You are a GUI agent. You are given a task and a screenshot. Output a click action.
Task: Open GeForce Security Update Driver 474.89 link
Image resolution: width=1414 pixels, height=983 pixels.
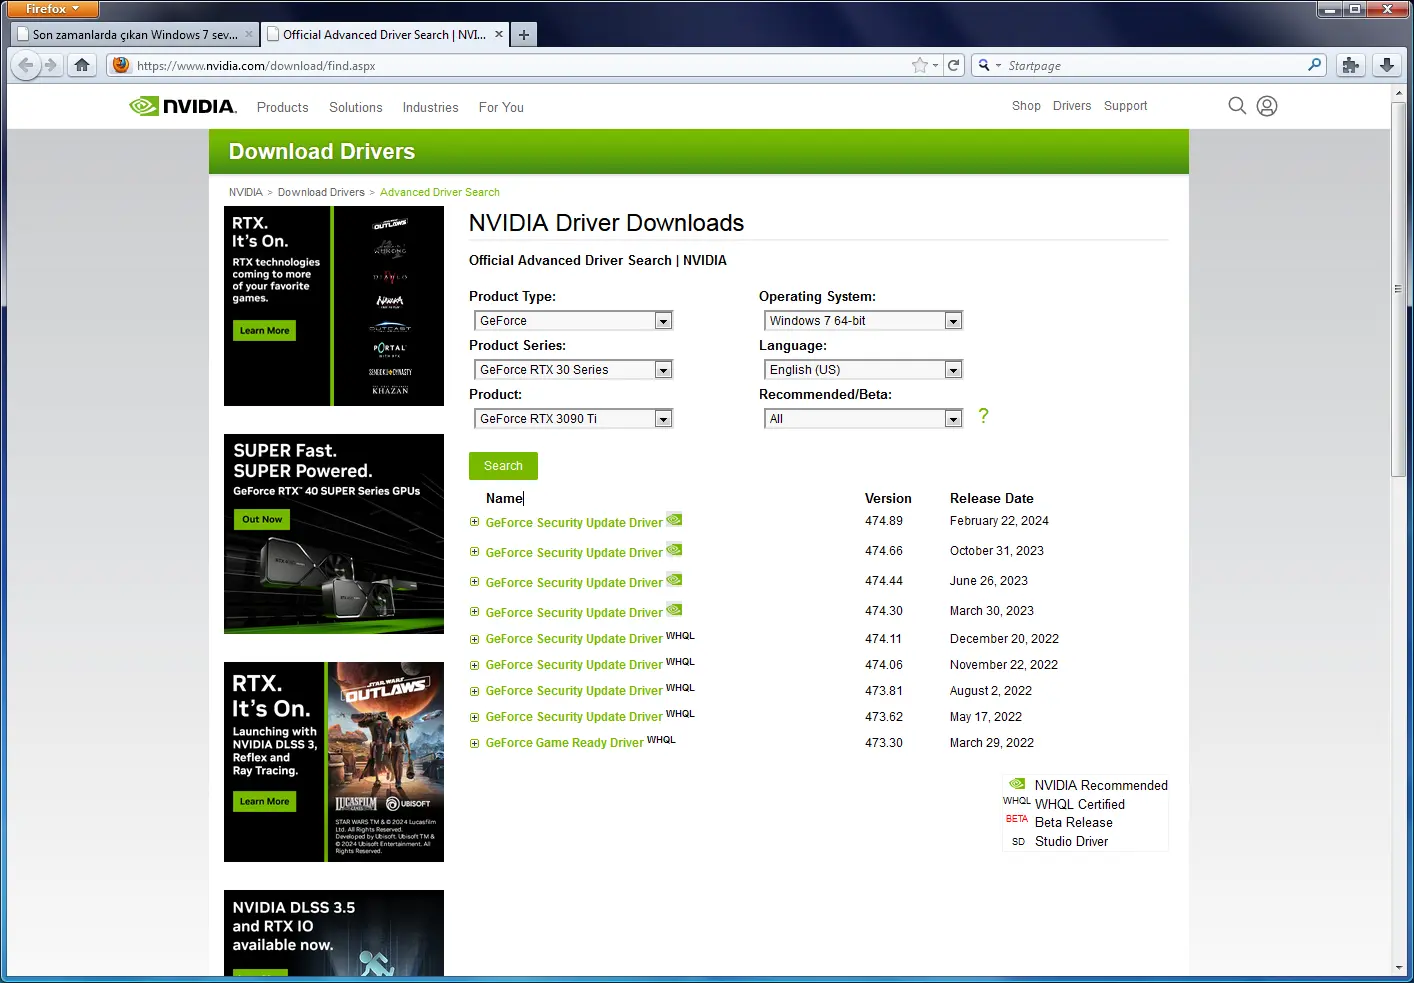coord(574,523)
